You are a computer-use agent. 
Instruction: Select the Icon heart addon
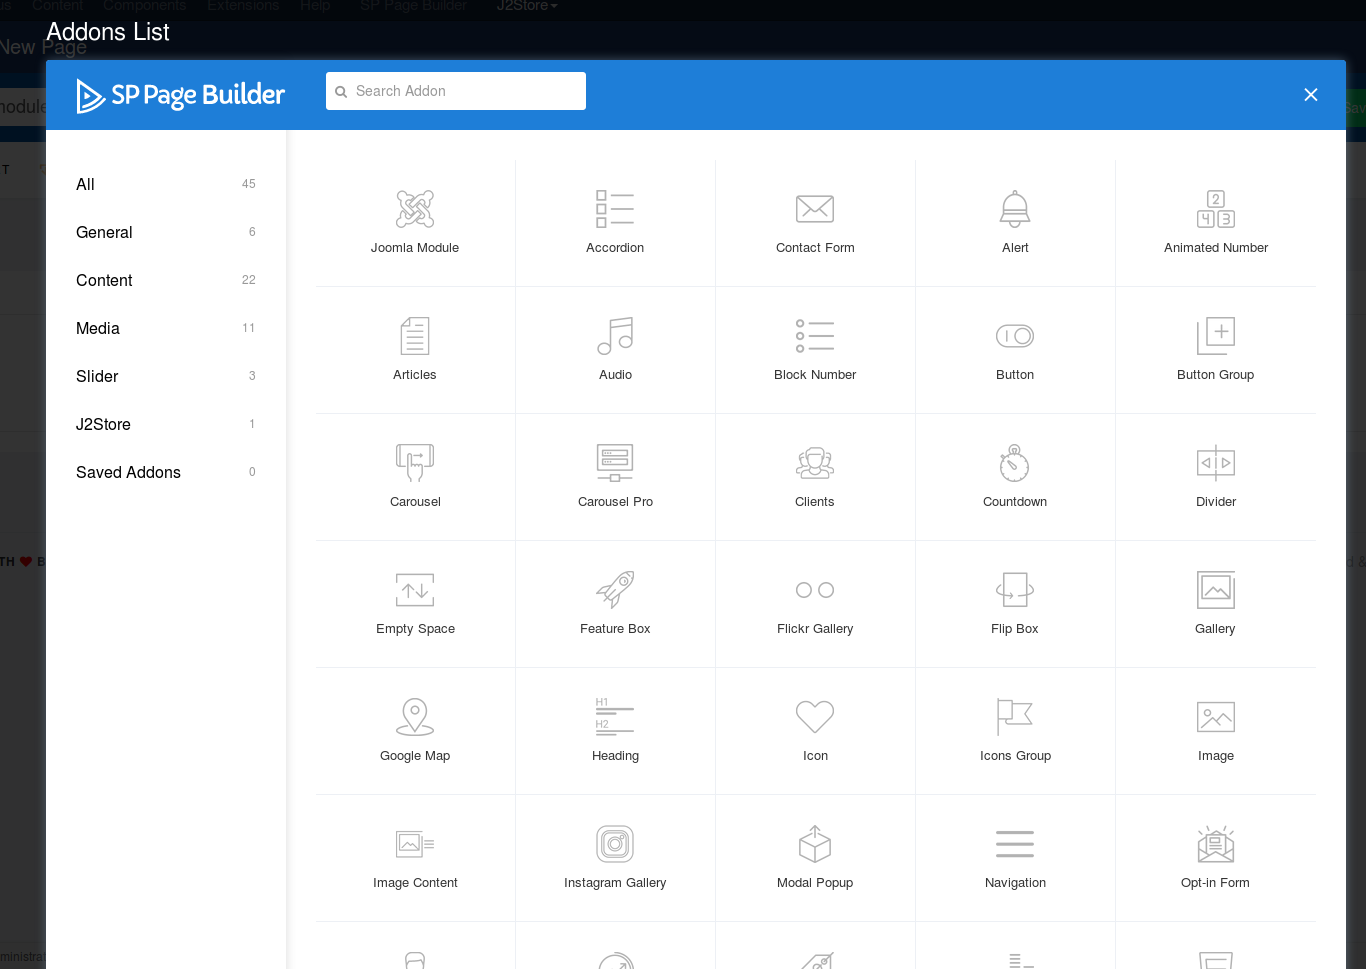click(x=815, y=731)
